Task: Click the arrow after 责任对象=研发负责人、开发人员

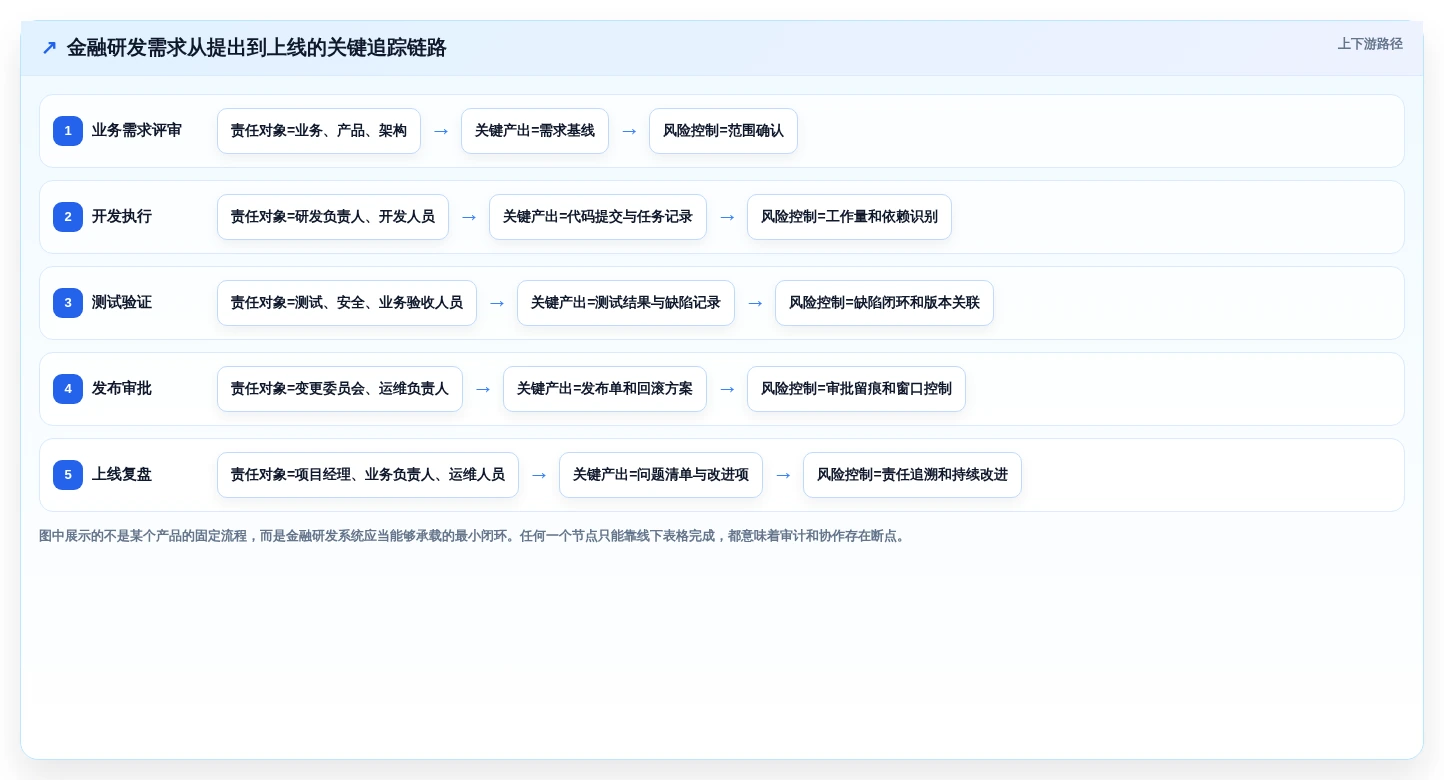Action: (x=469, y=217)
